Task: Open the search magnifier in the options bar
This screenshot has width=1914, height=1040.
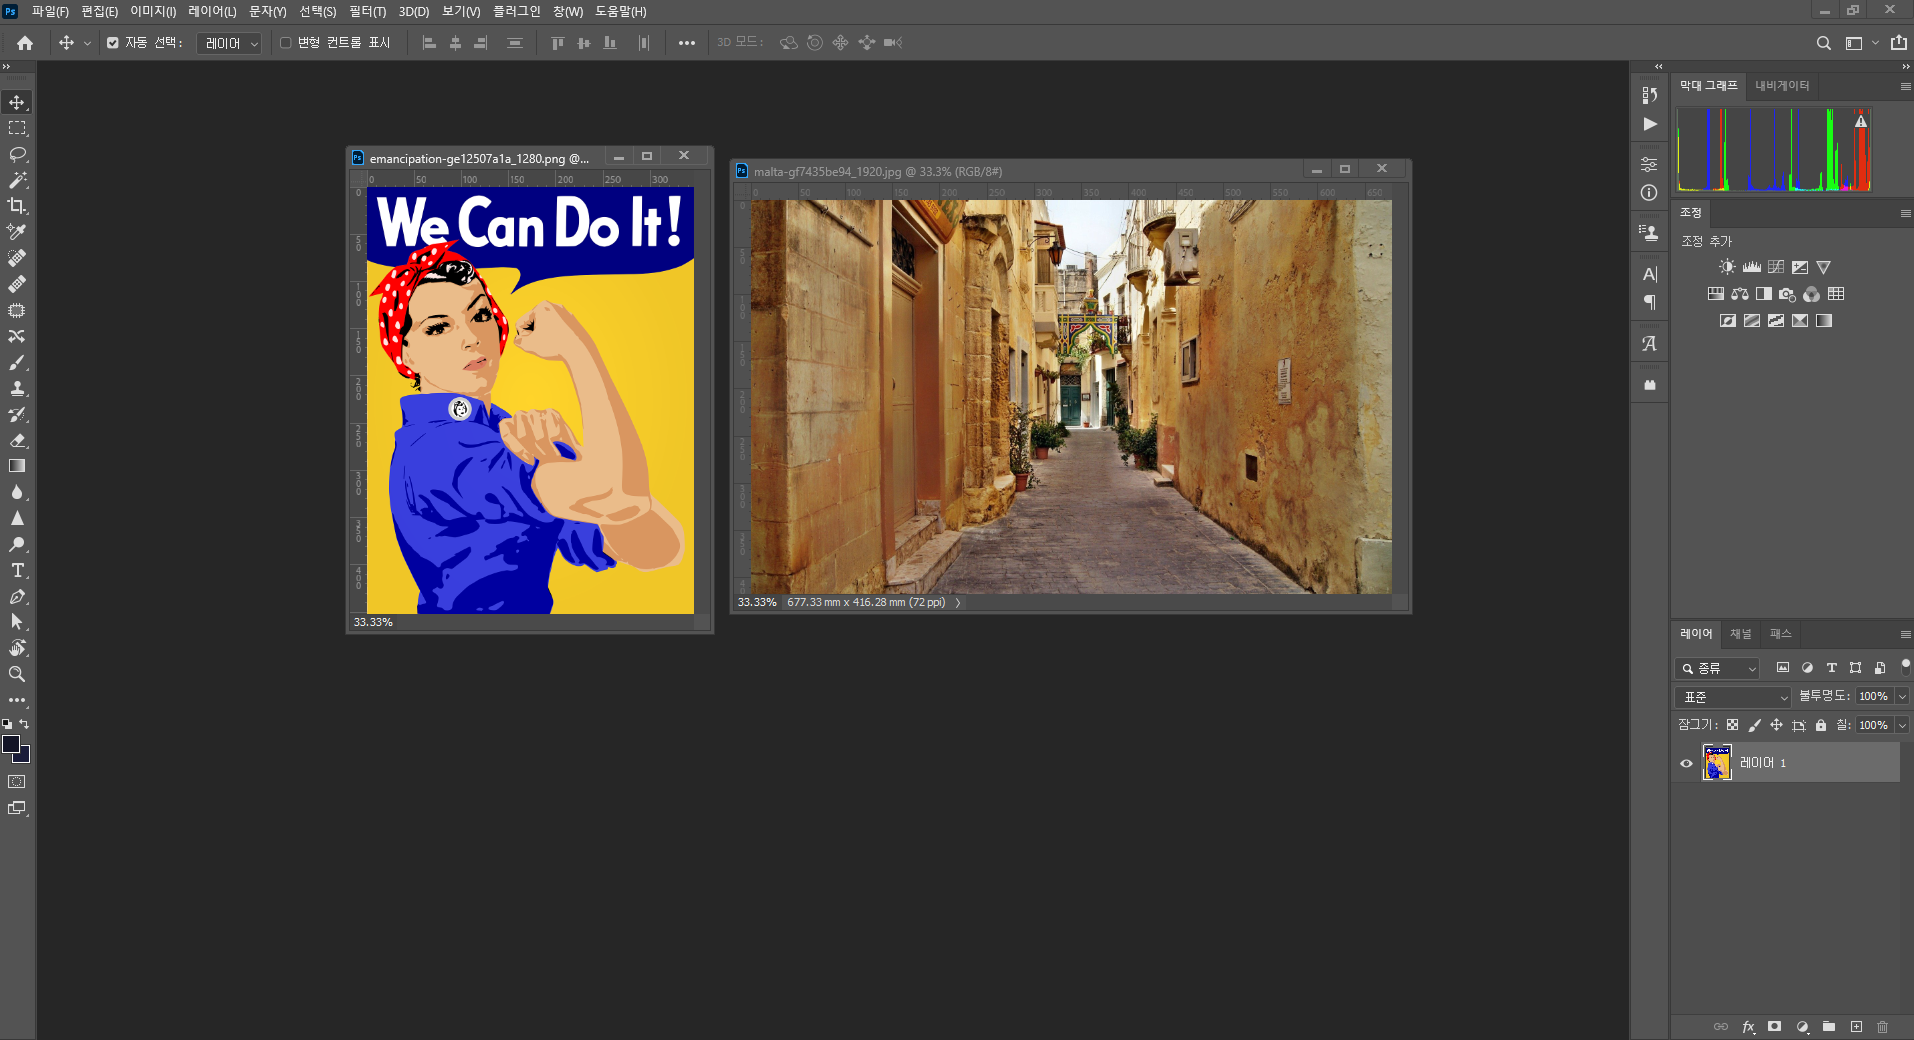Action: tap(1823, 43)
